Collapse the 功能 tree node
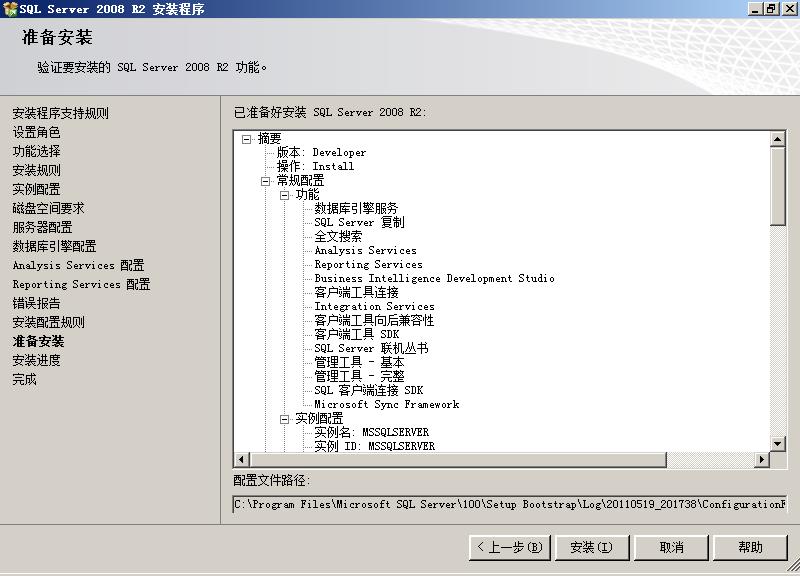Viewport: 800px width, 576px height. point(284,195)
